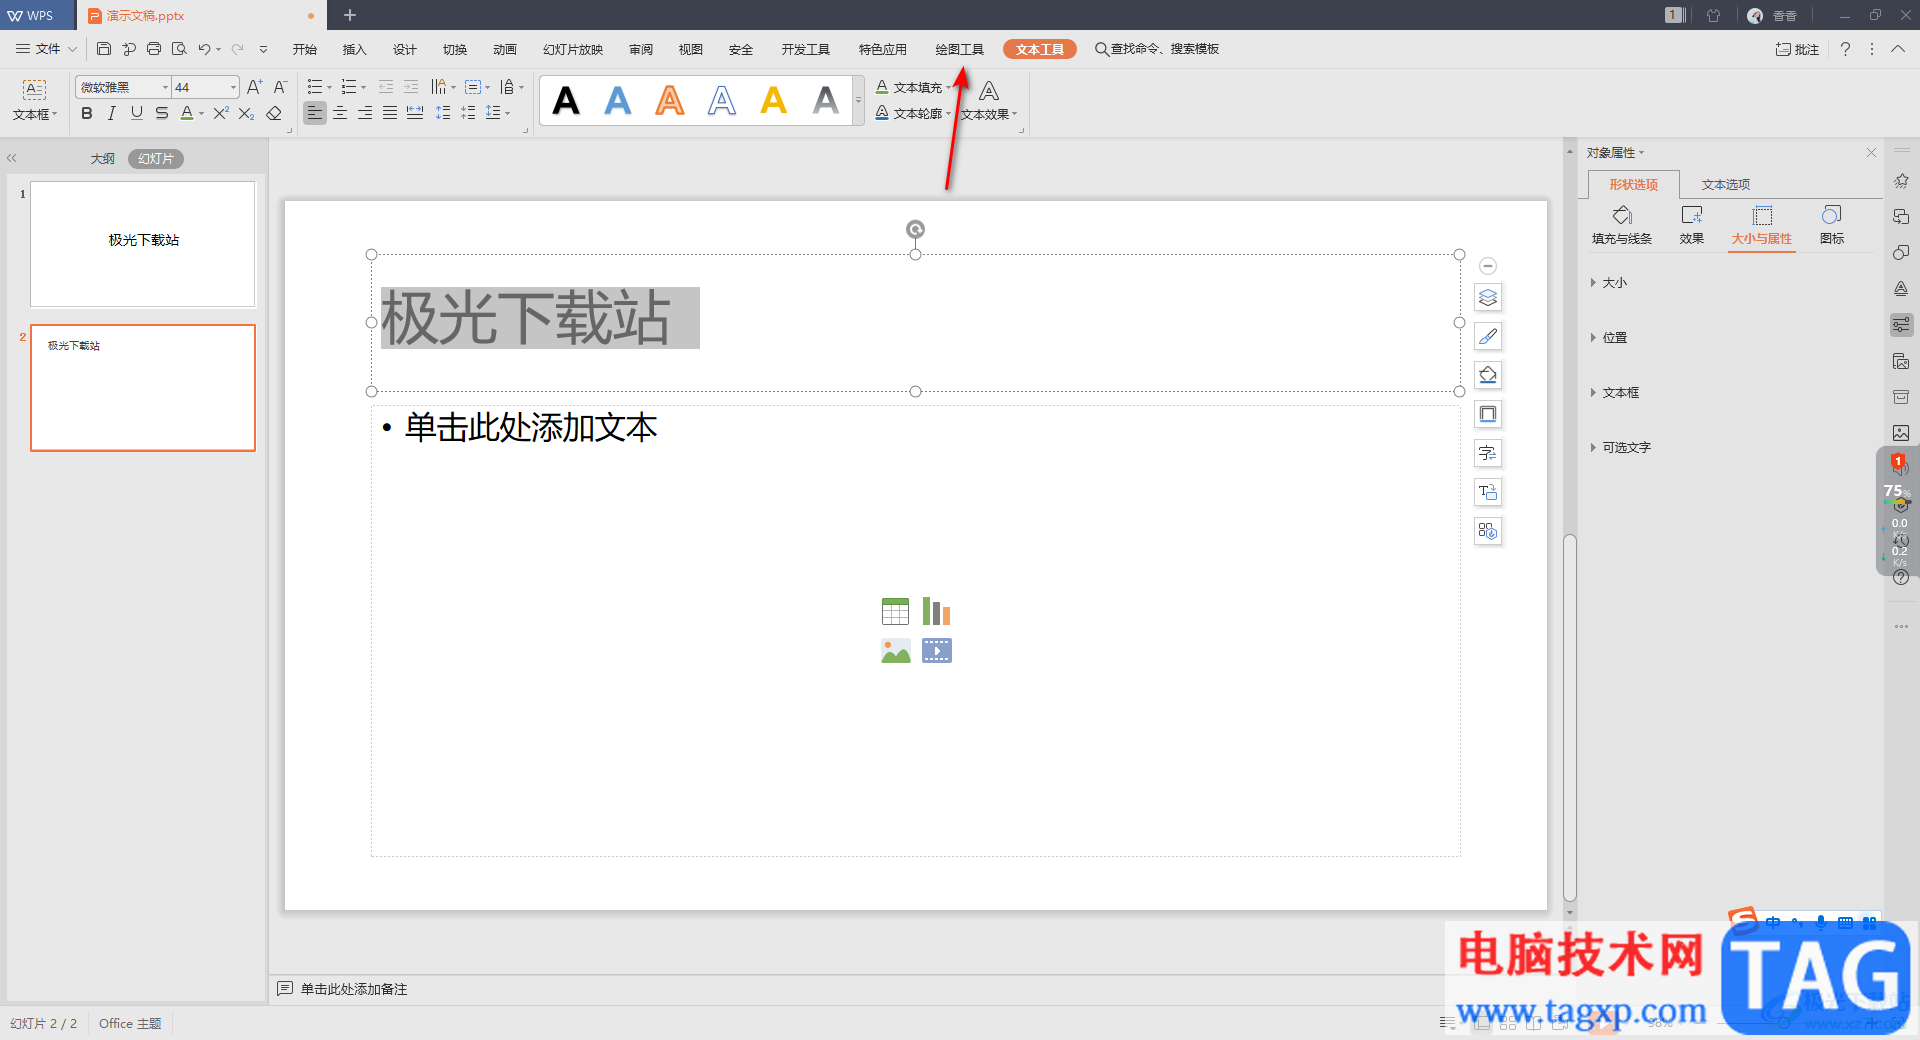Select center text alignment
1920x1040 pixels.
(340, 113)
